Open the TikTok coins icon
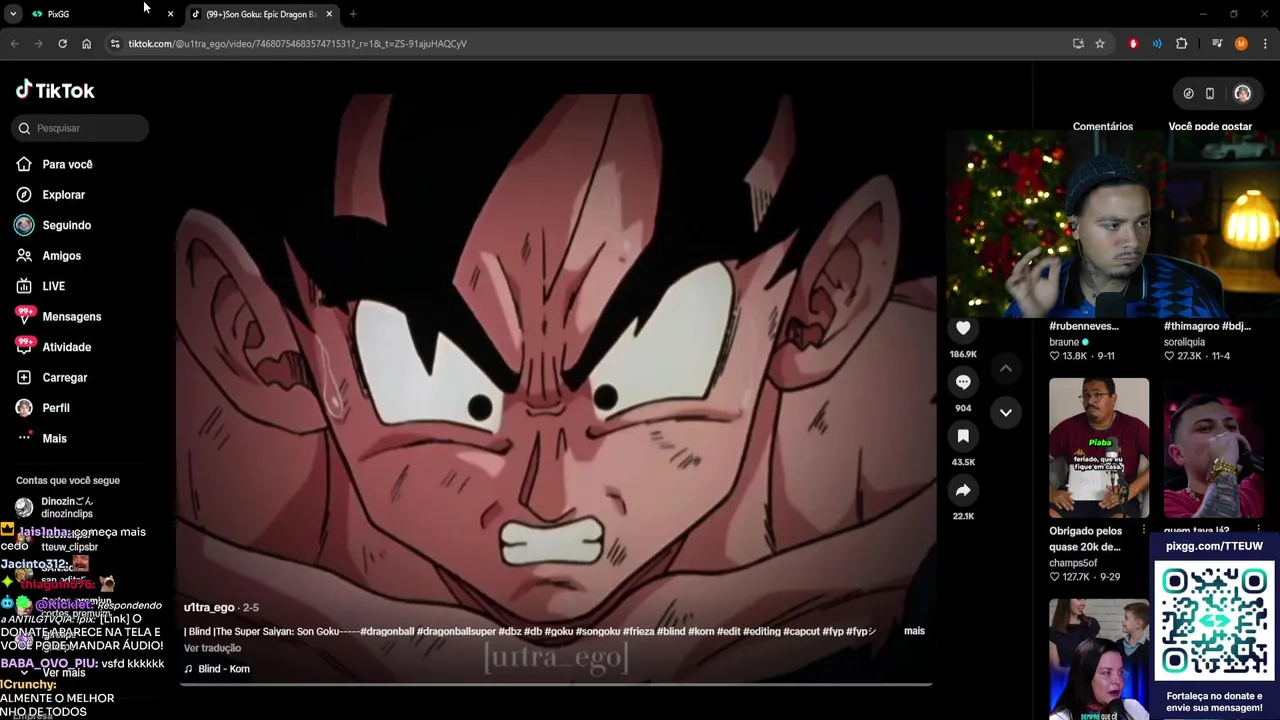 pos(1188,93)
